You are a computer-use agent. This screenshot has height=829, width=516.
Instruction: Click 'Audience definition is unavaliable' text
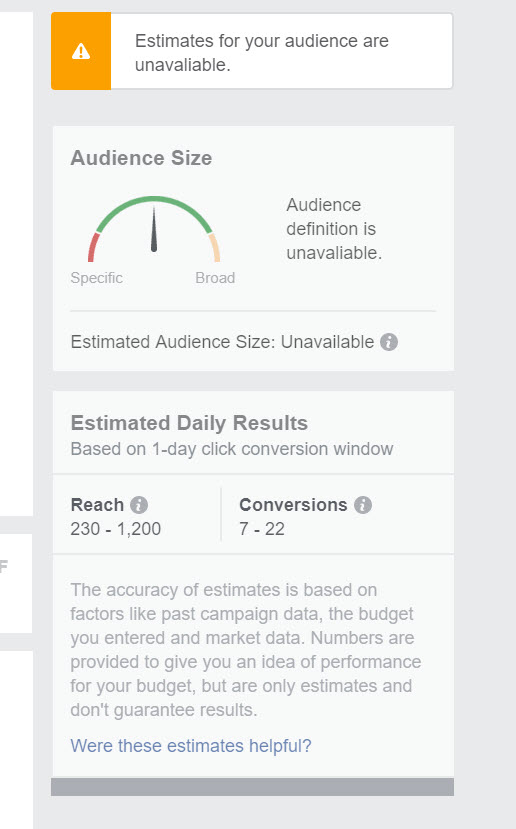click(334, 229)
